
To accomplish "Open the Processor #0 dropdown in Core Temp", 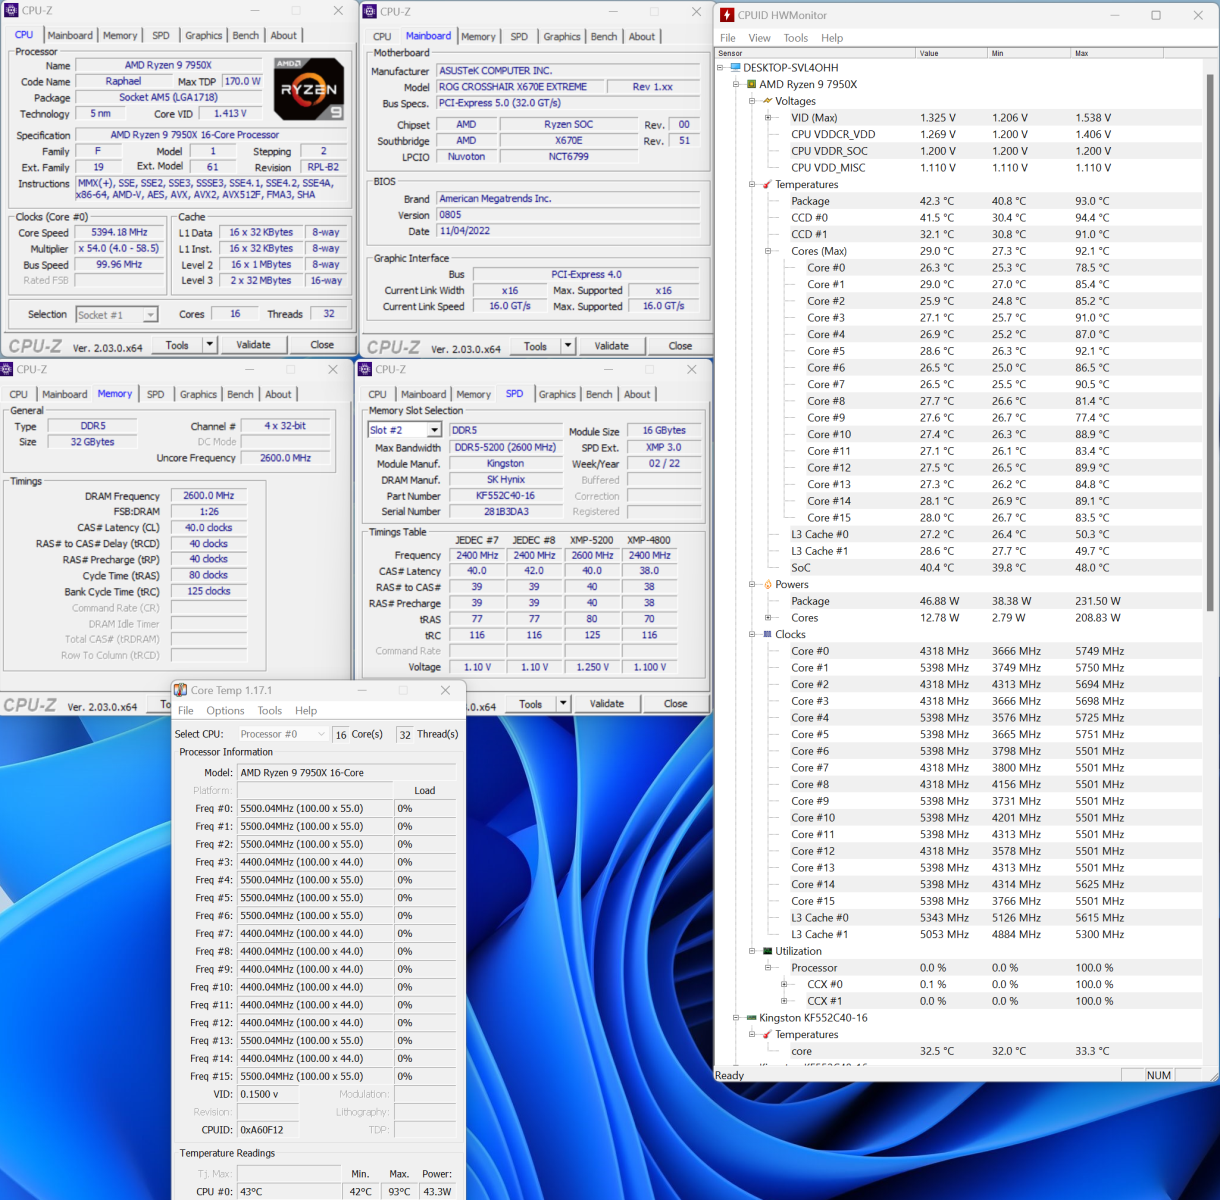I will (x=321, y=734).
